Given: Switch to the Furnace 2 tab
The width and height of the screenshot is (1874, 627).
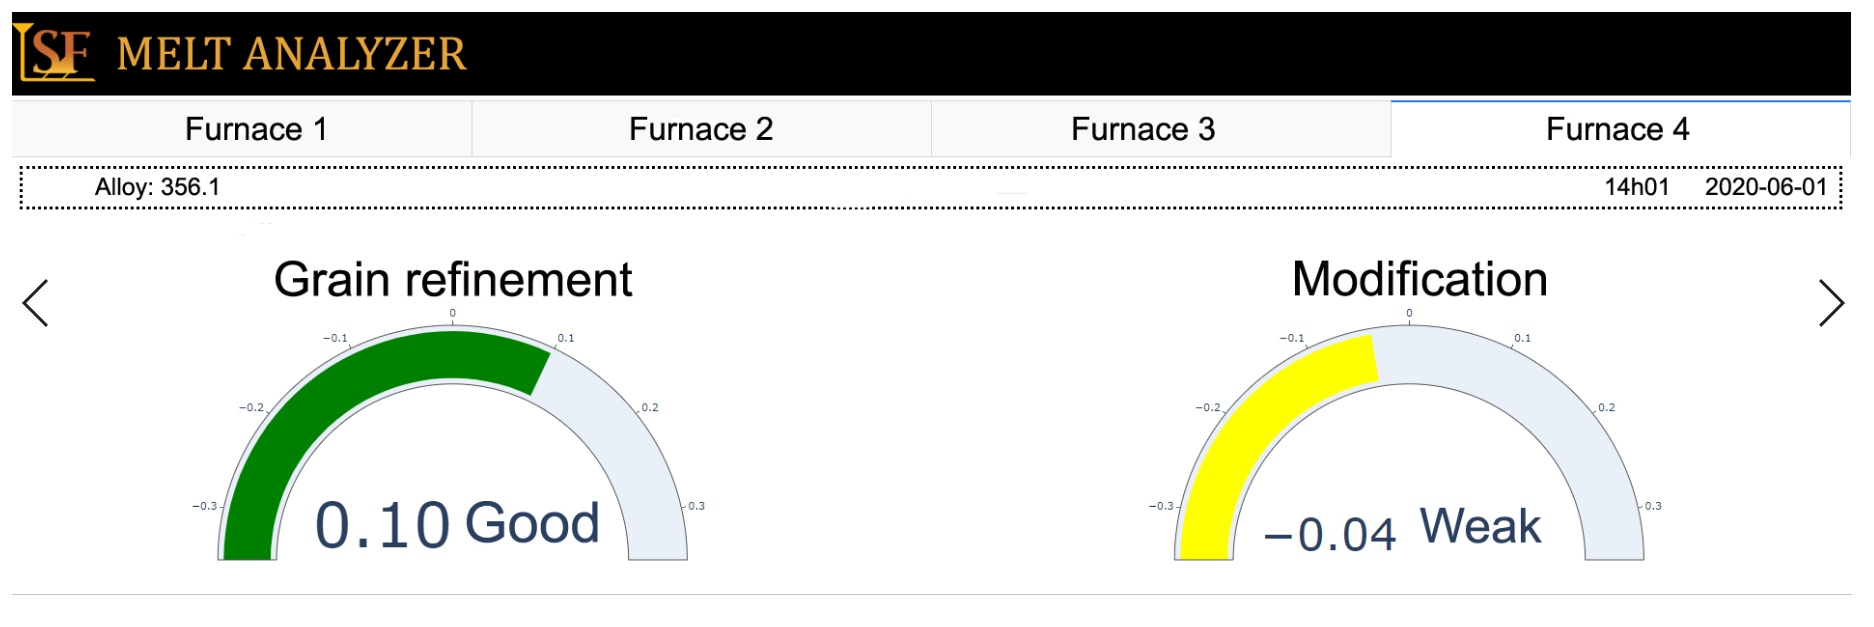Looking at the screenshot, I should pos(701,129).
